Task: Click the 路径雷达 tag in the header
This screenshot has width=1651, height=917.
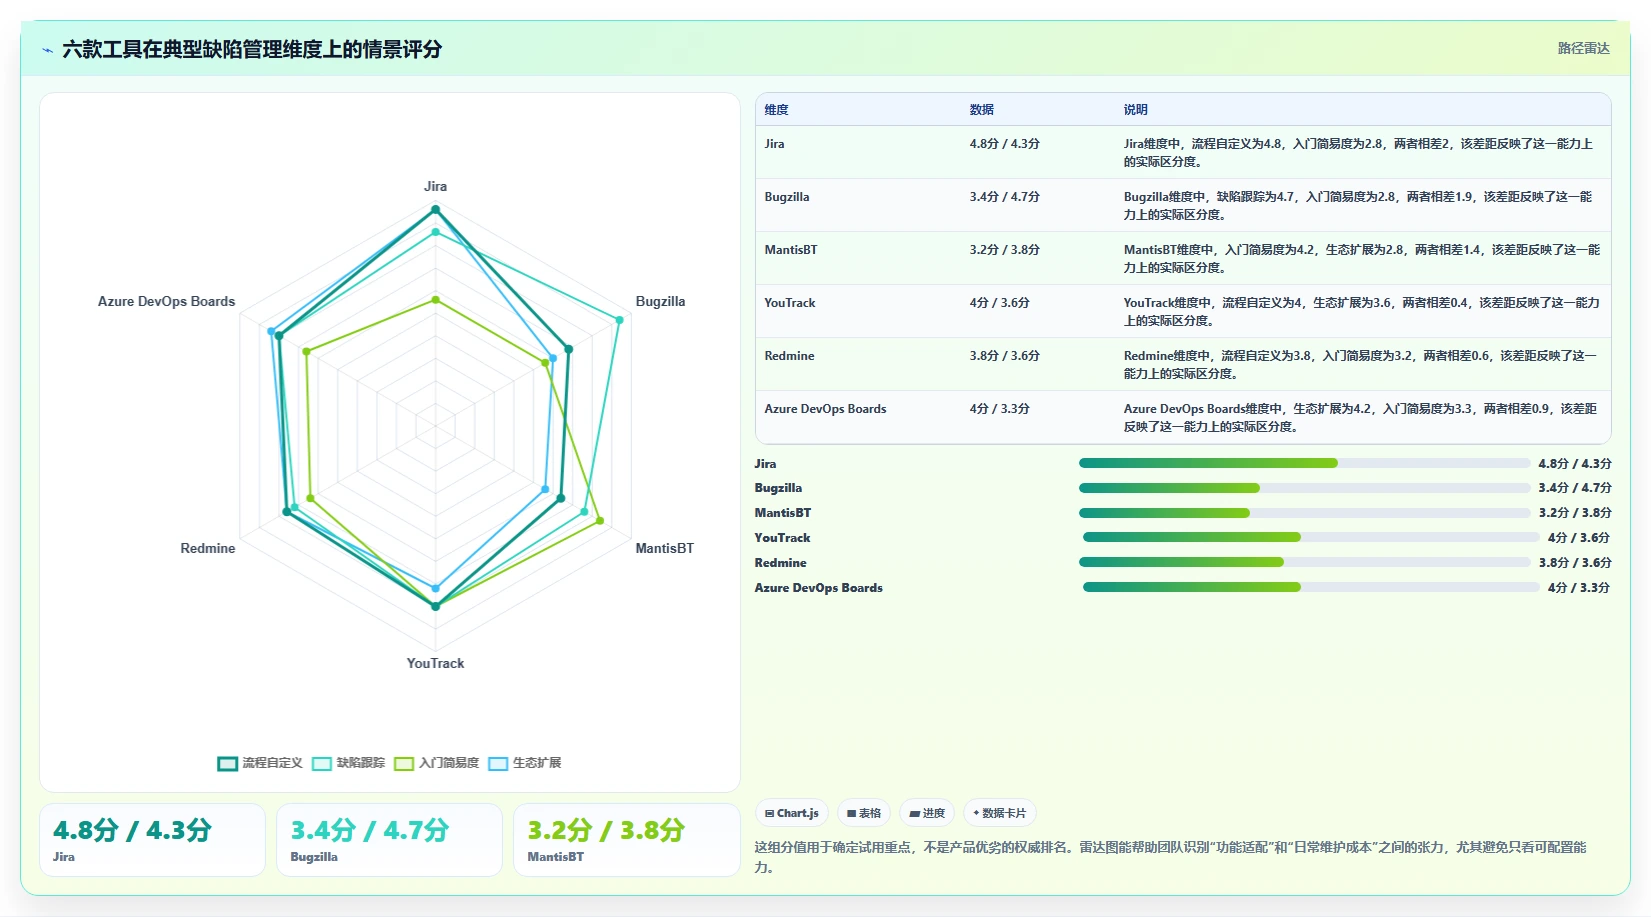Action: coord(1583,48)
